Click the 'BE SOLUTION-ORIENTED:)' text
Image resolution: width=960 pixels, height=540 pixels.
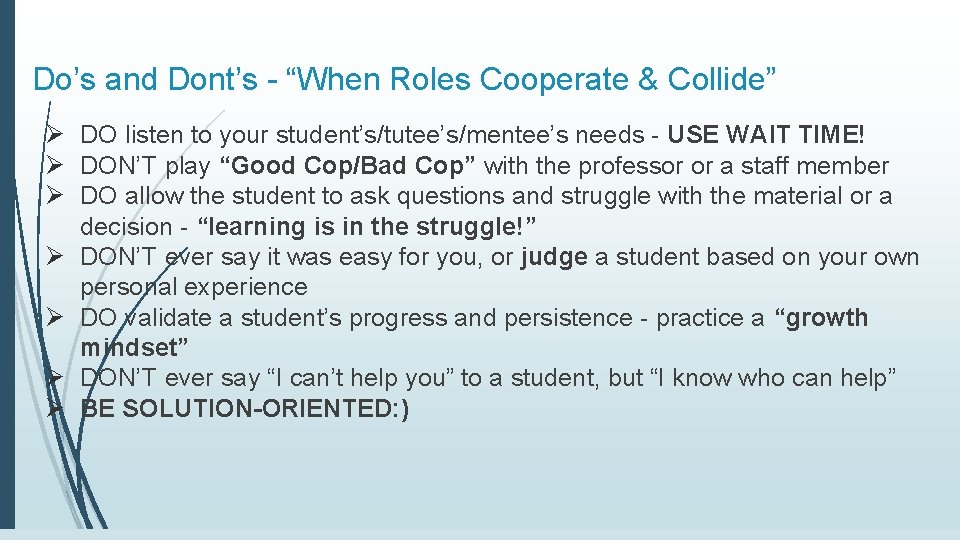(245, 409)
